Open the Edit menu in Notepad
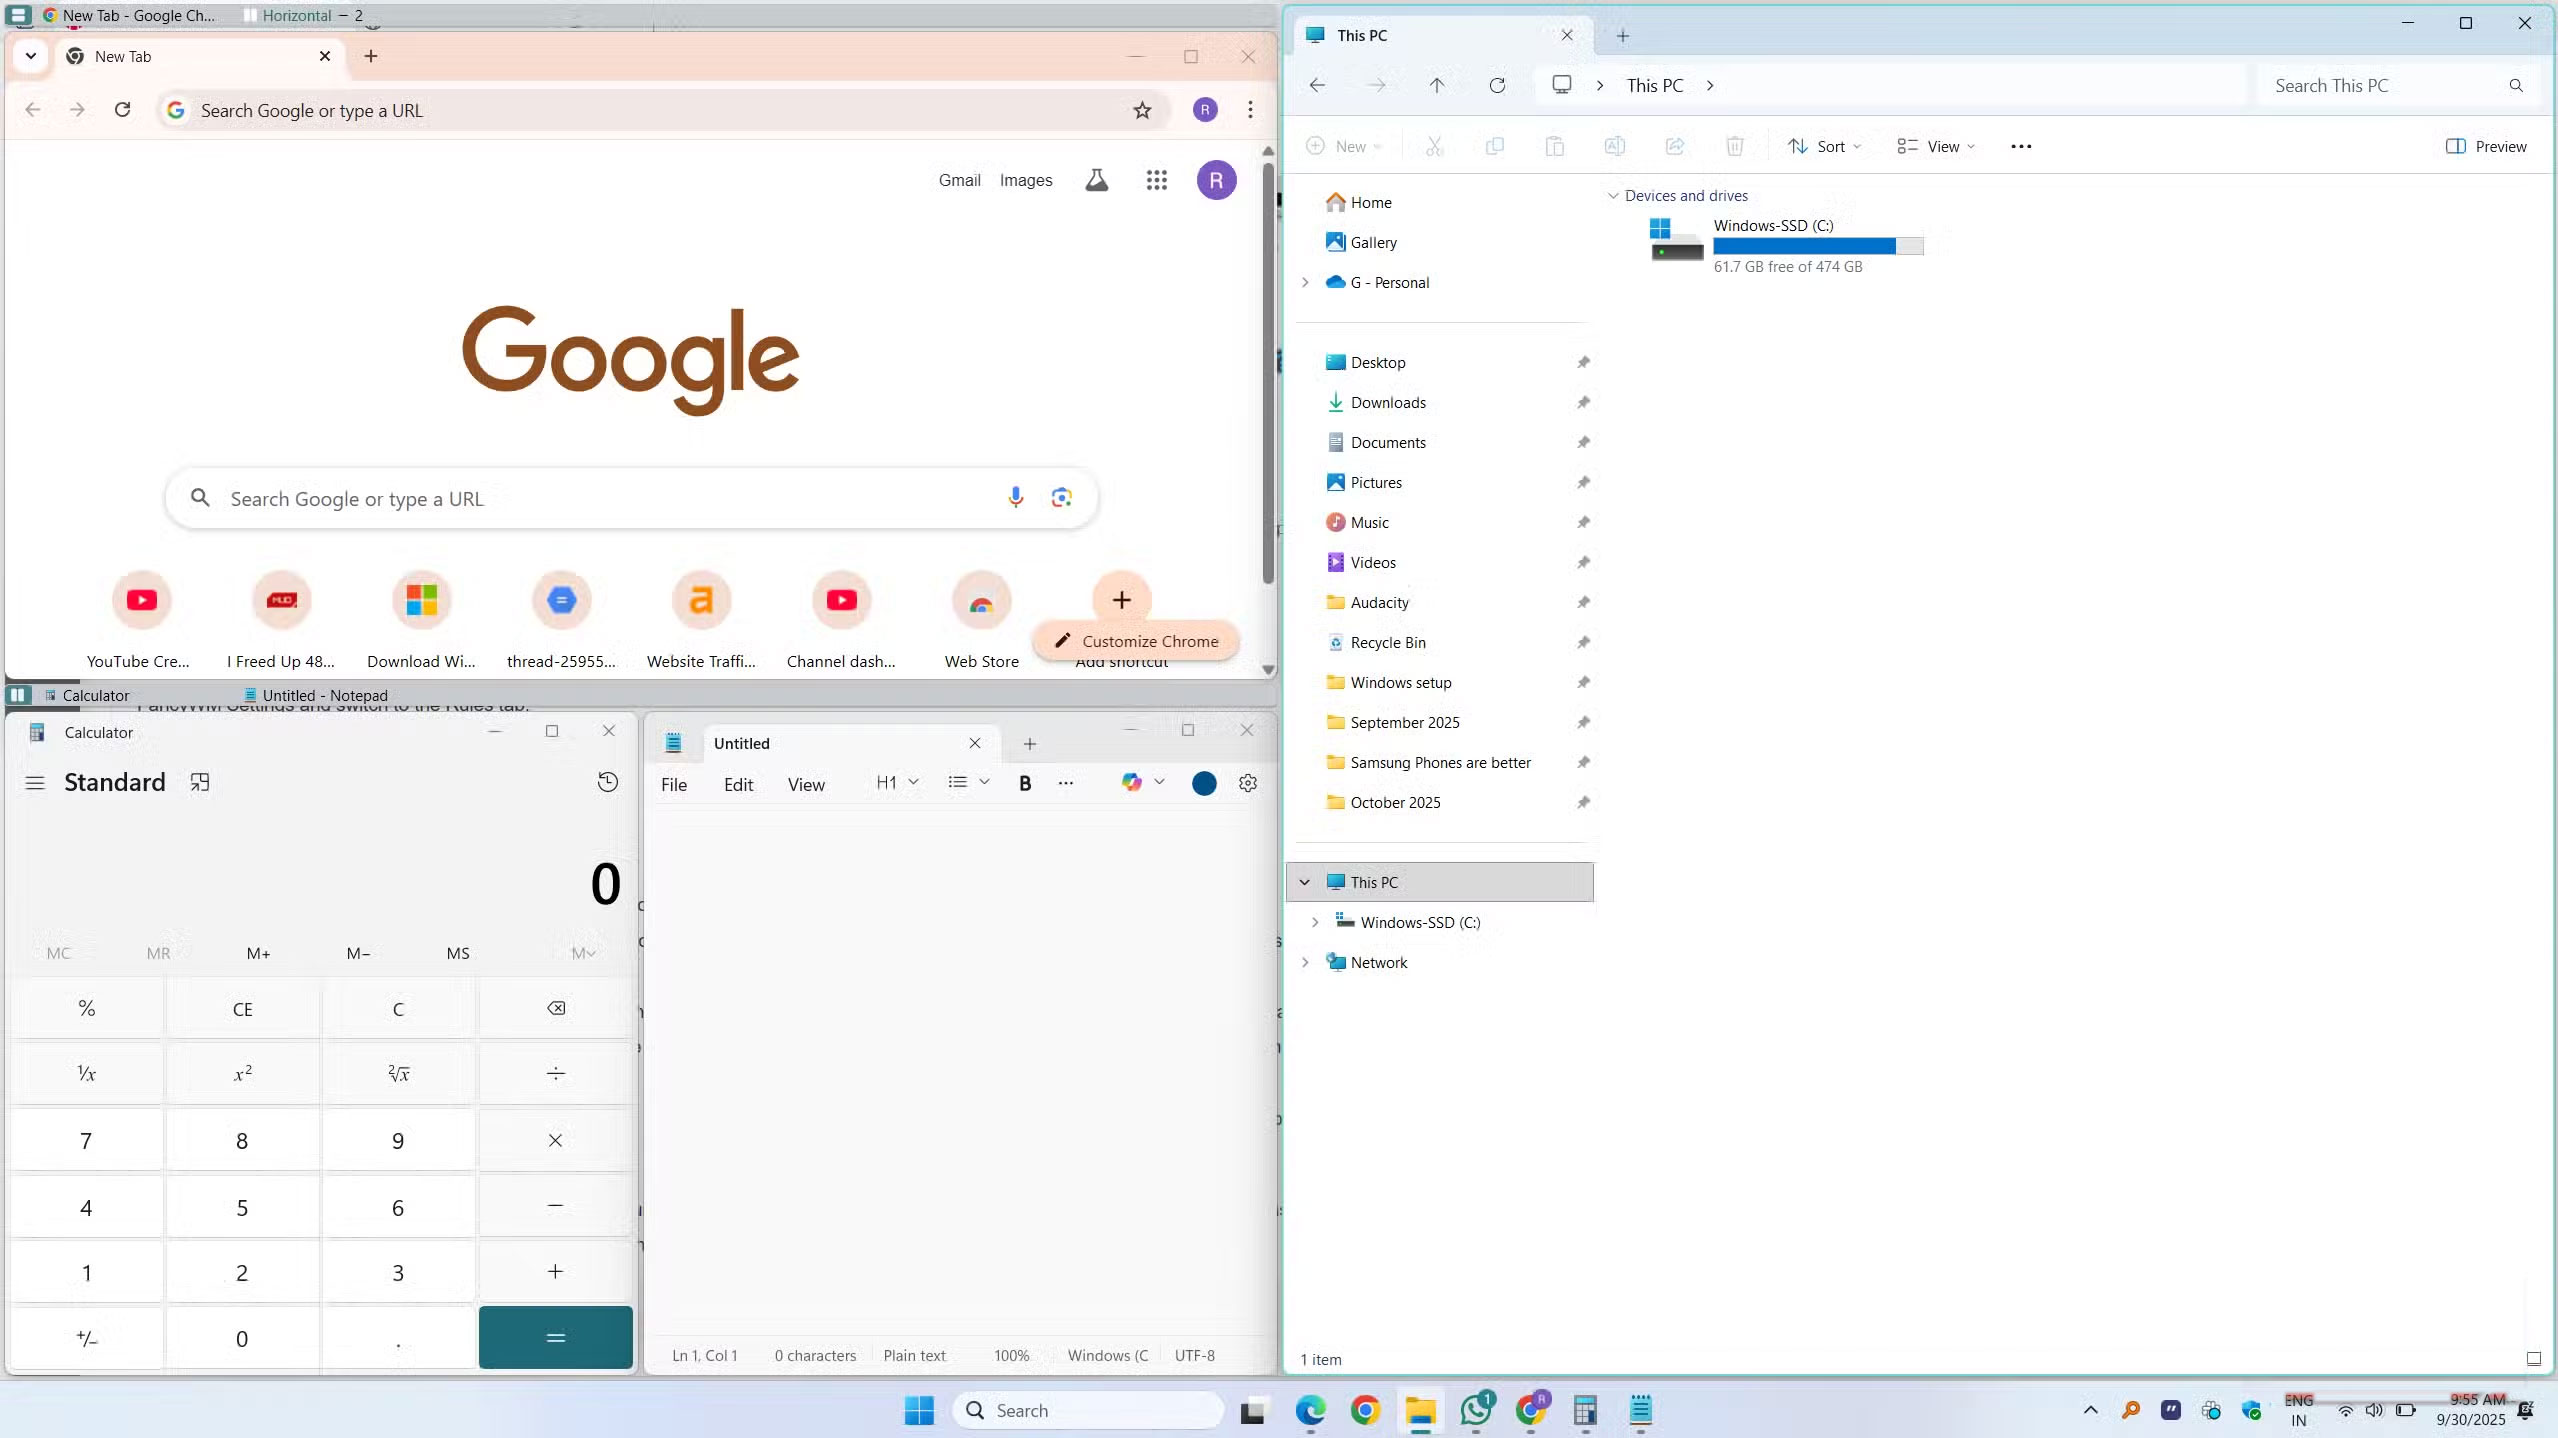The image size is (2558, 1438). [x=737, y=784]
